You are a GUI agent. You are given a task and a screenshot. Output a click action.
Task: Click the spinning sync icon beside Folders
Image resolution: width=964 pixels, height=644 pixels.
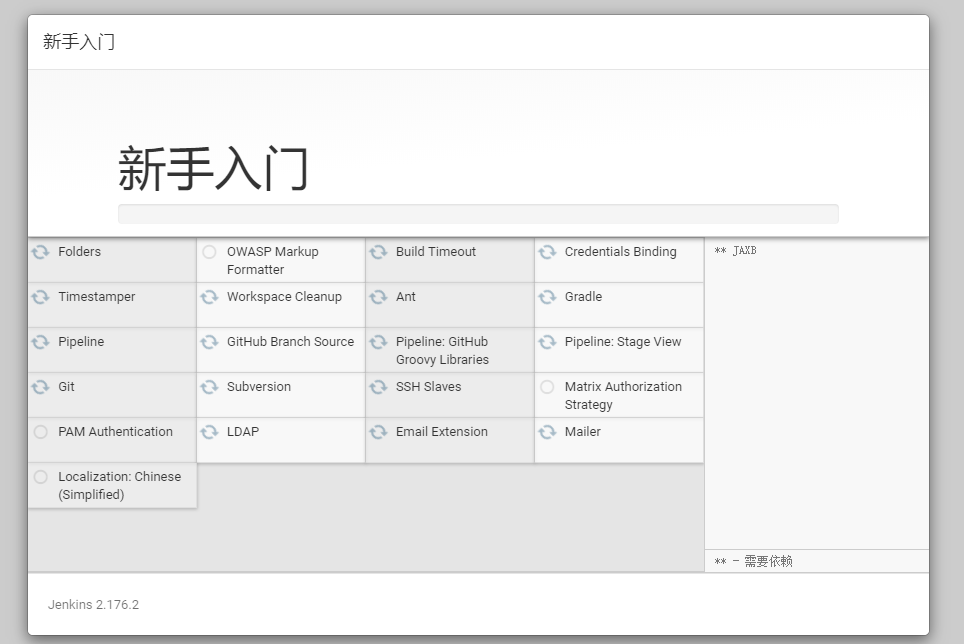pos(41,252)
